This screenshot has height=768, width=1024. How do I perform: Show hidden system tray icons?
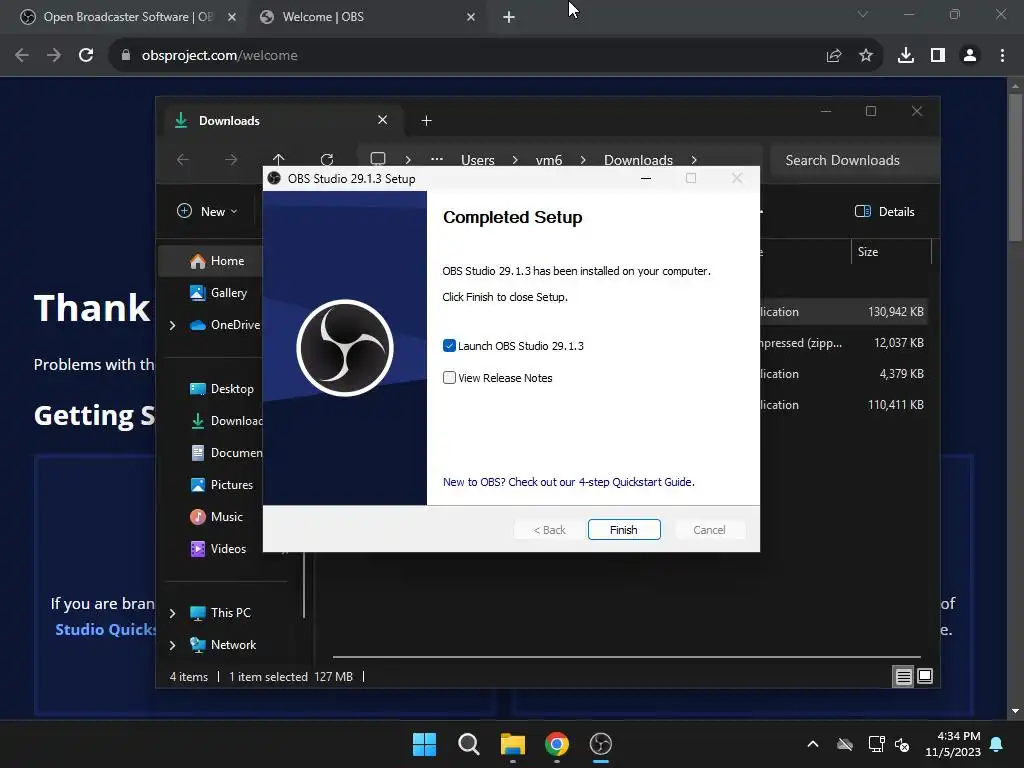[x=813, y=744]
